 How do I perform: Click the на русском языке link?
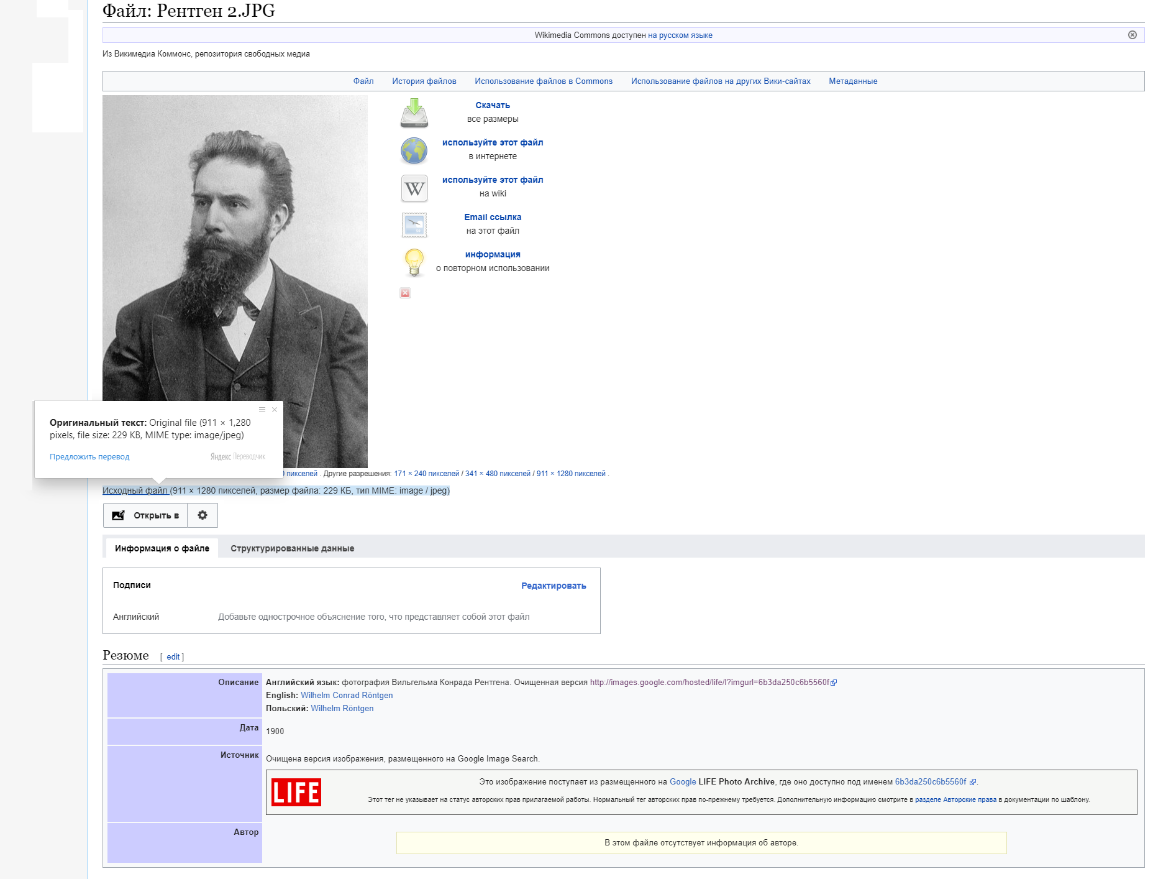680,35
